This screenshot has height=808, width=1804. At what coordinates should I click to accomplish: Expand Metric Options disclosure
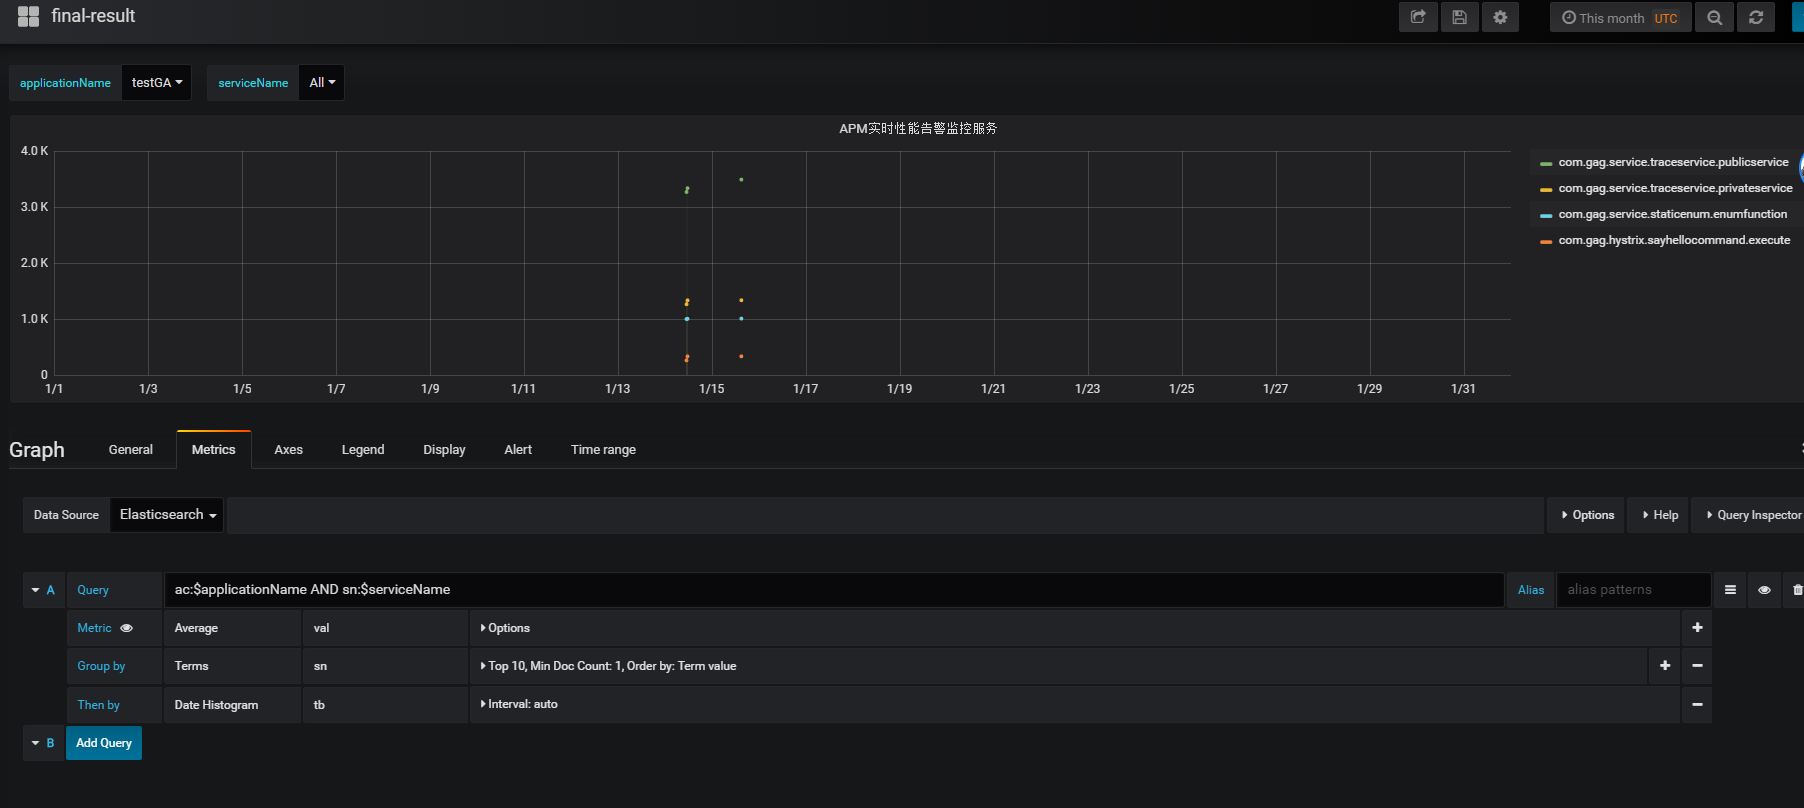click(505, 628)
